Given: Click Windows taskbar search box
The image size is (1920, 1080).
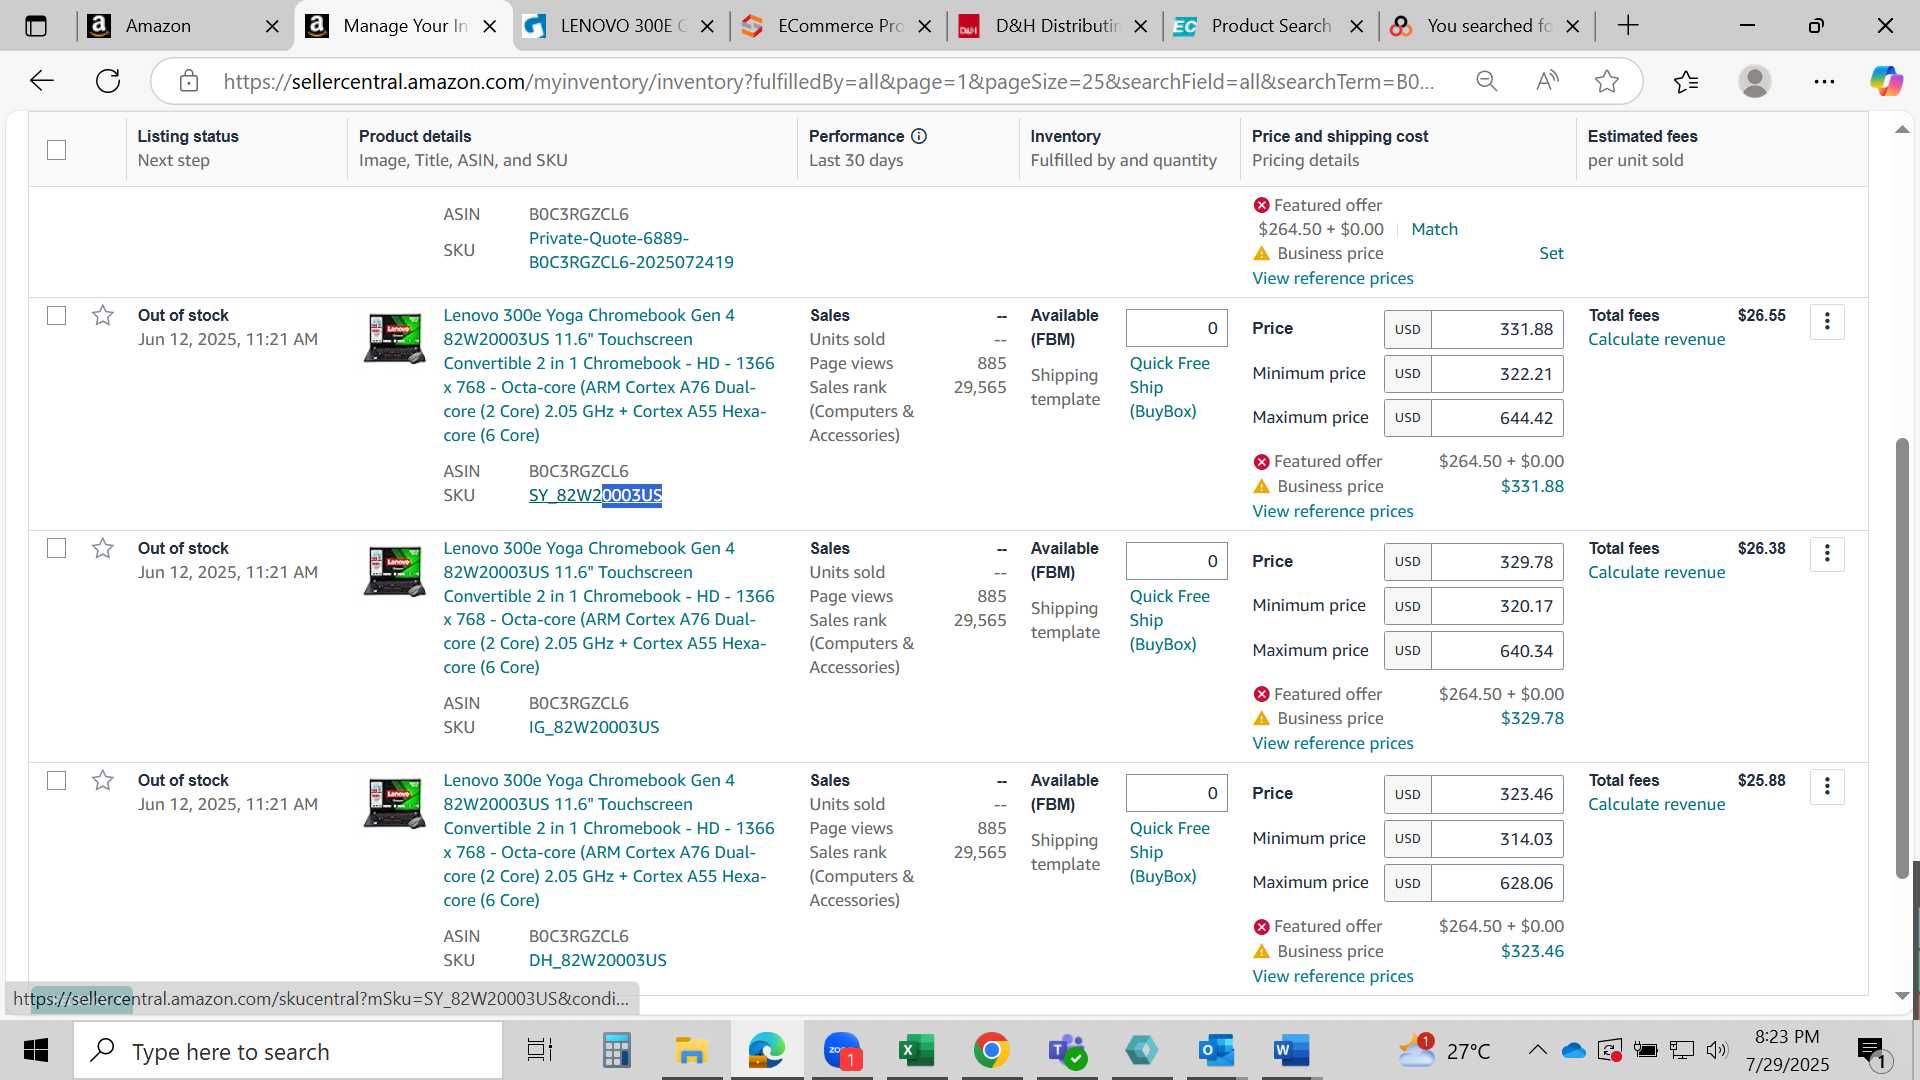Looking at the screenshot, I should [x=288, y=1051].
